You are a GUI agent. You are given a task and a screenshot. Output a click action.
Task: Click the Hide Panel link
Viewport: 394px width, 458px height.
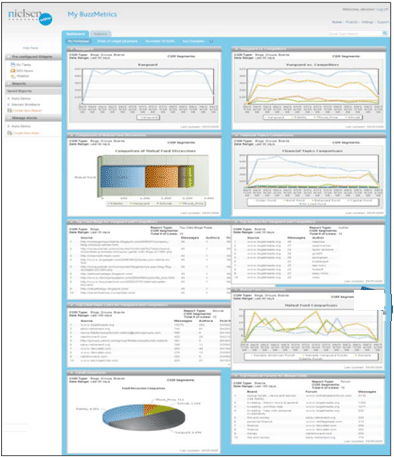(30, 48)
